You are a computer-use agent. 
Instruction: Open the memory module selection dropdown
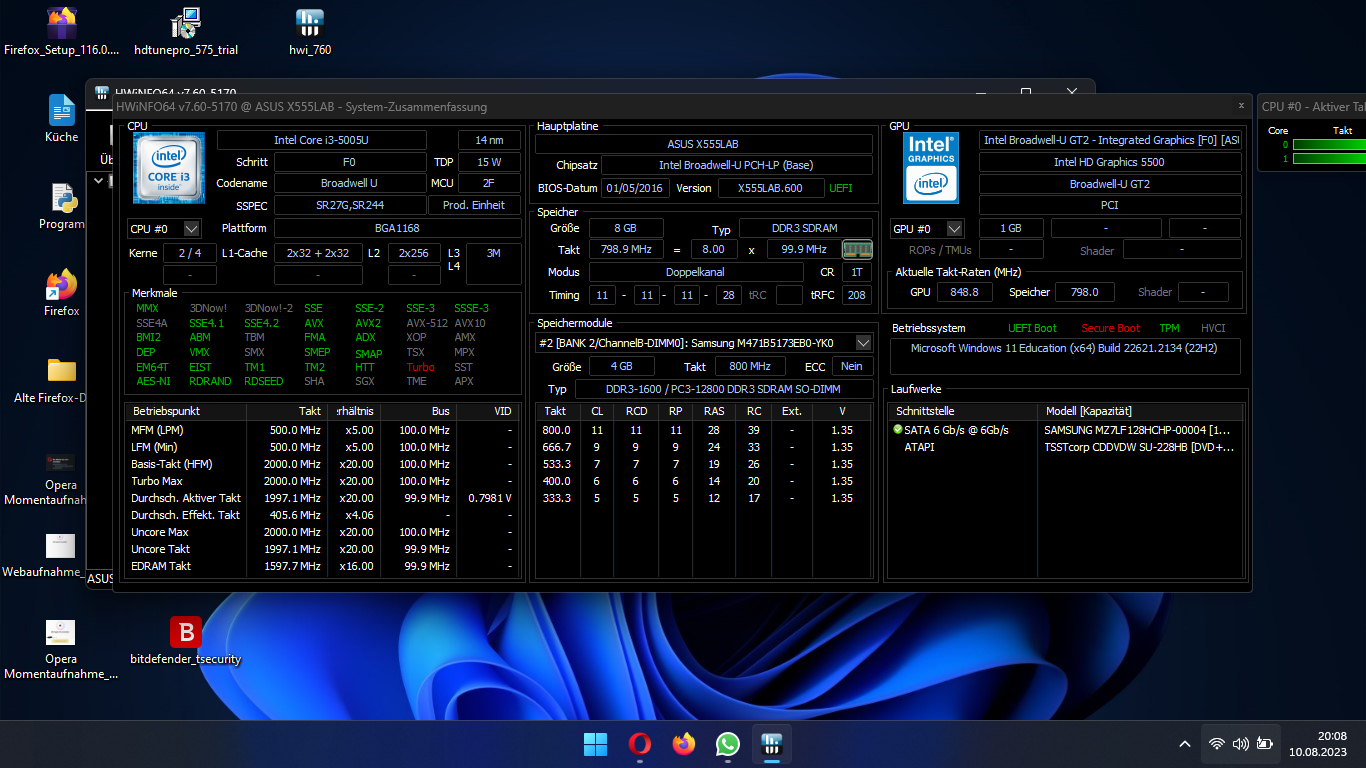[703, 343]
